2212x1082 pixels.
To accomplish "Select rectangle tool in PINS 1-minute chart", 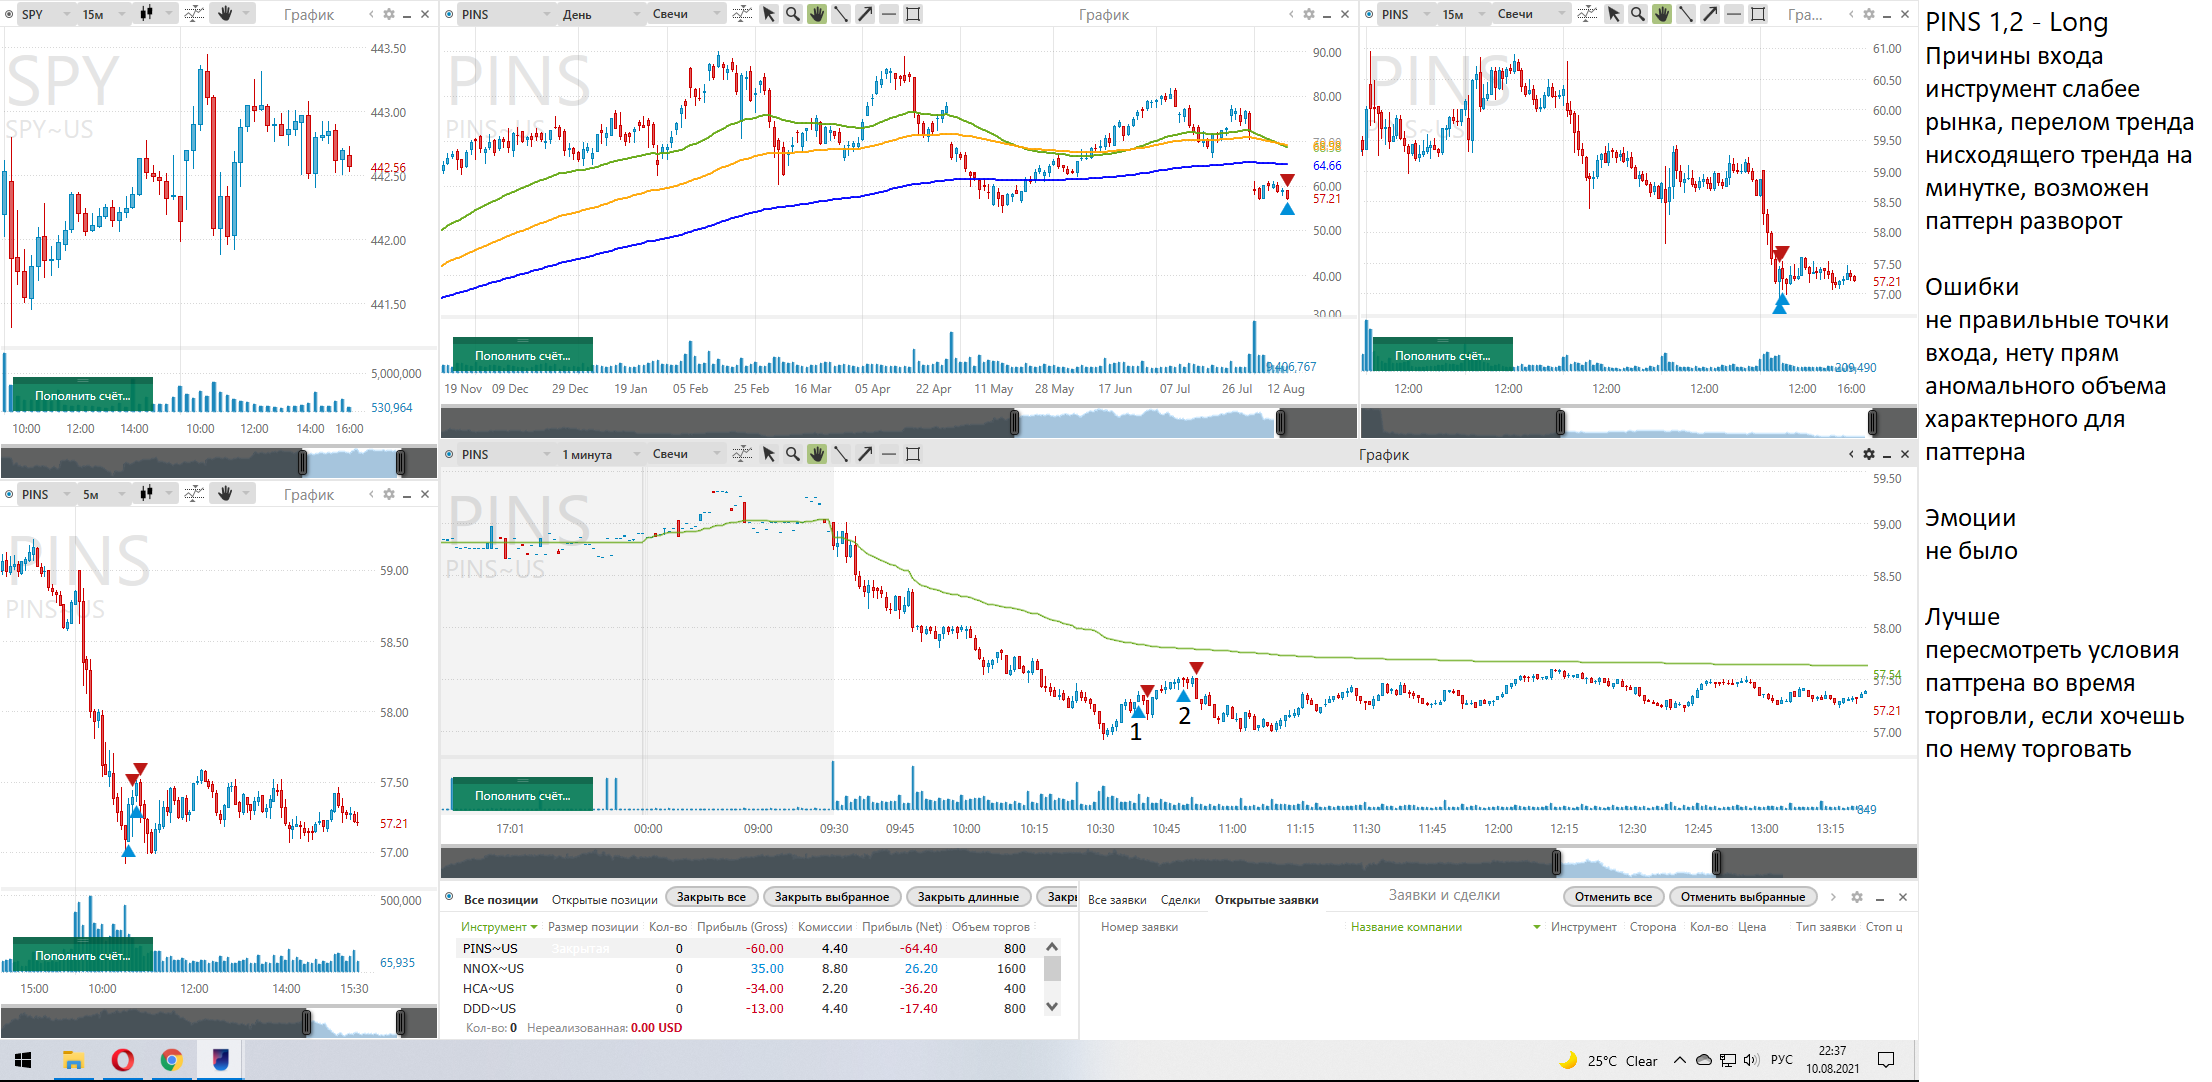I will point(913,454).
